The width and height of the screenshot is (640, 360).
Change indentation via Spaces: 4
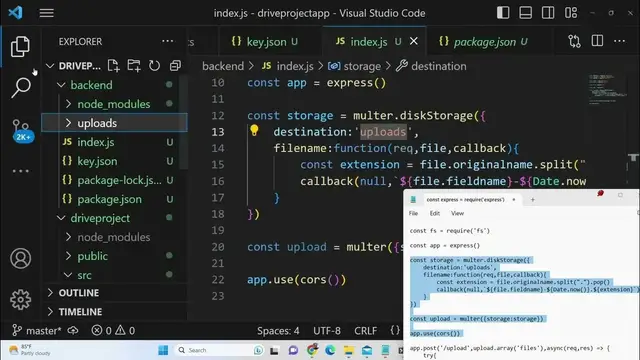click(x=278, y=331)
